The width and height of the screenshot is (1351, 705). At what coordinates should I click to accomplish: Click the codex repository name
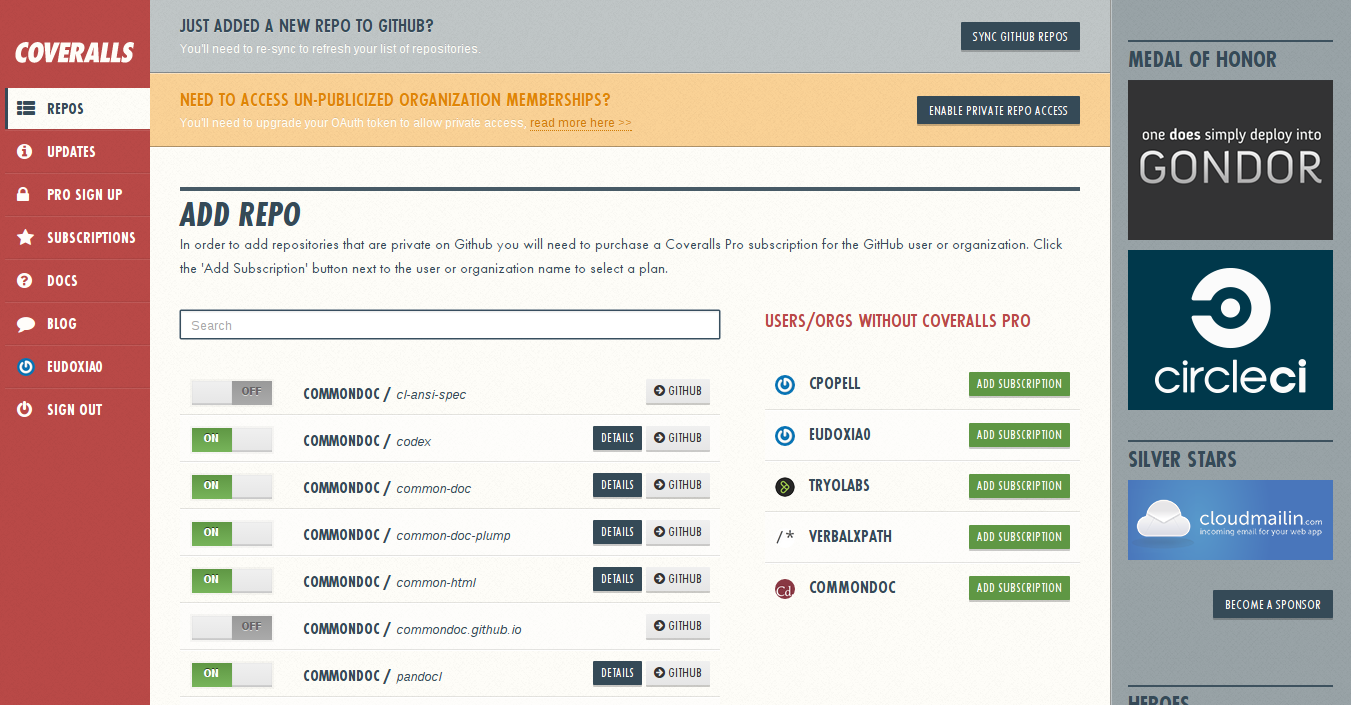[x=414, y=441]
